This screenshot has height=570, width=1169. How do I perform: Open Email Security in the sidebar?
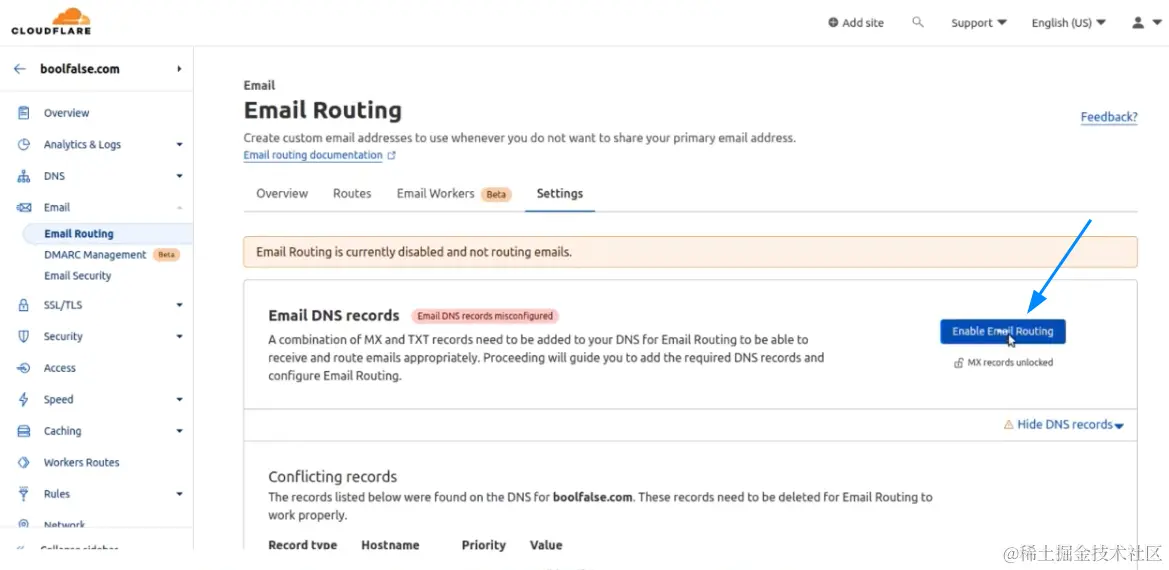(x=78, y=276)
